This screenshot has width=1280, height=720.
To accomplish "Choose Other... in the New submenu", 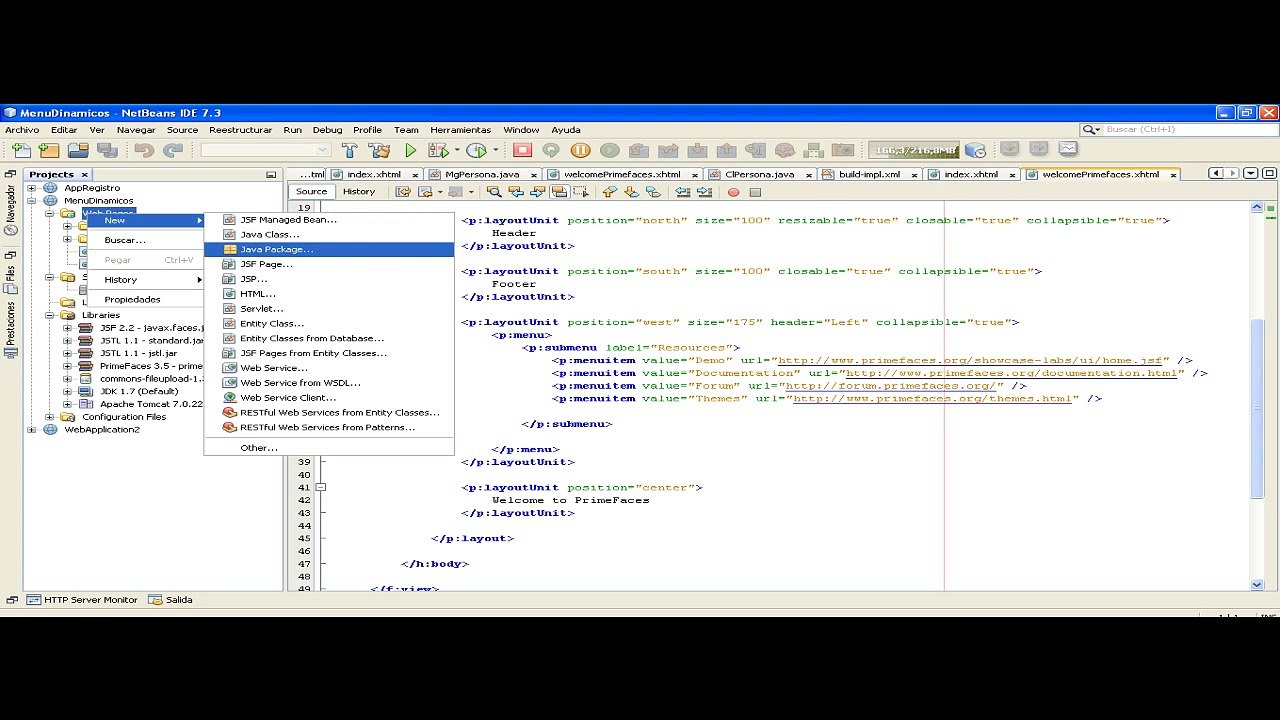I will [x=329, y=448].
